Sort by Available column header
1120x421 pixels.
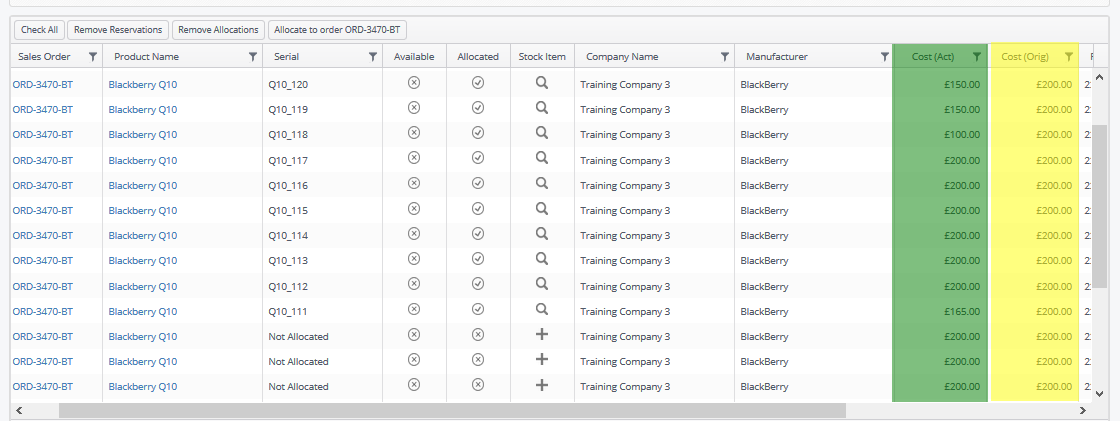(414, 56)
